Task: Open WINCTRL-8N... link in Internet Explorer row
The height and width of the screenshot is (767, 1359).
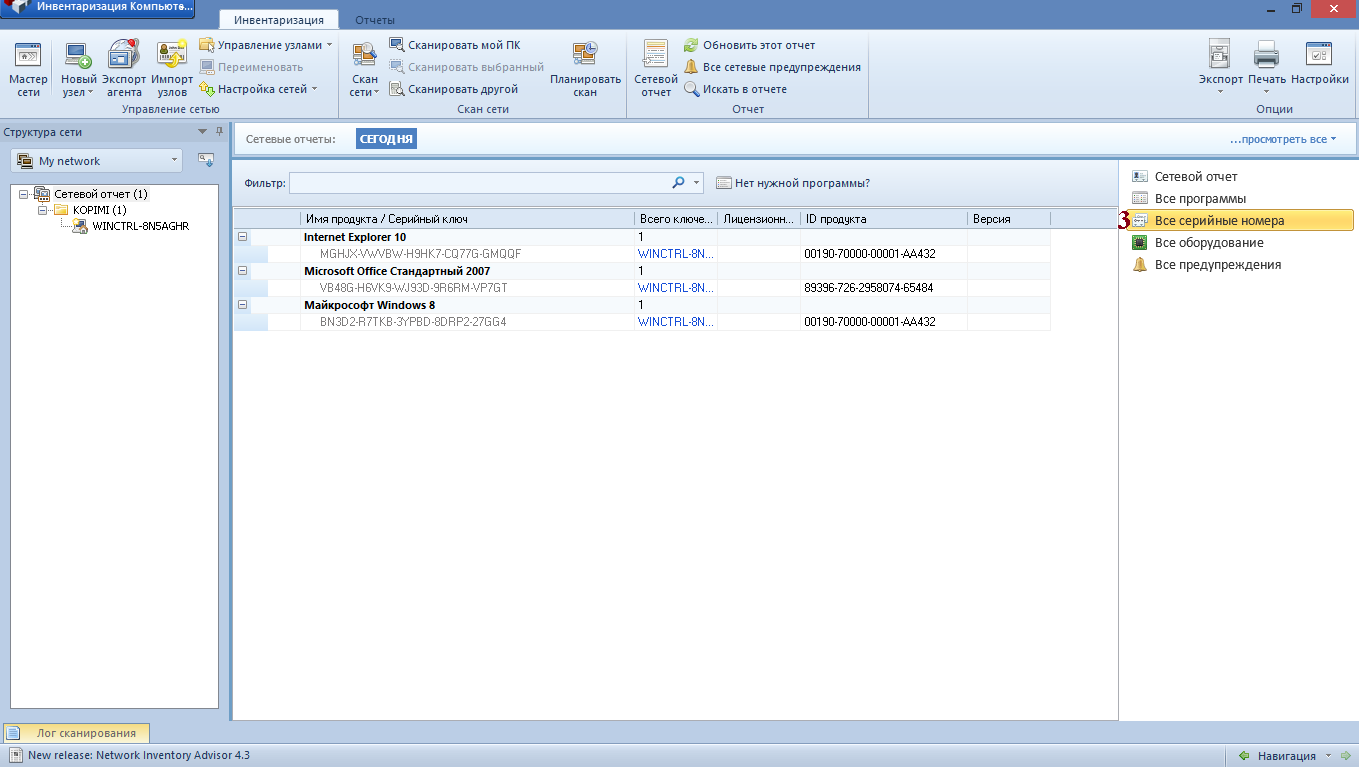Action: coord(676,254)
